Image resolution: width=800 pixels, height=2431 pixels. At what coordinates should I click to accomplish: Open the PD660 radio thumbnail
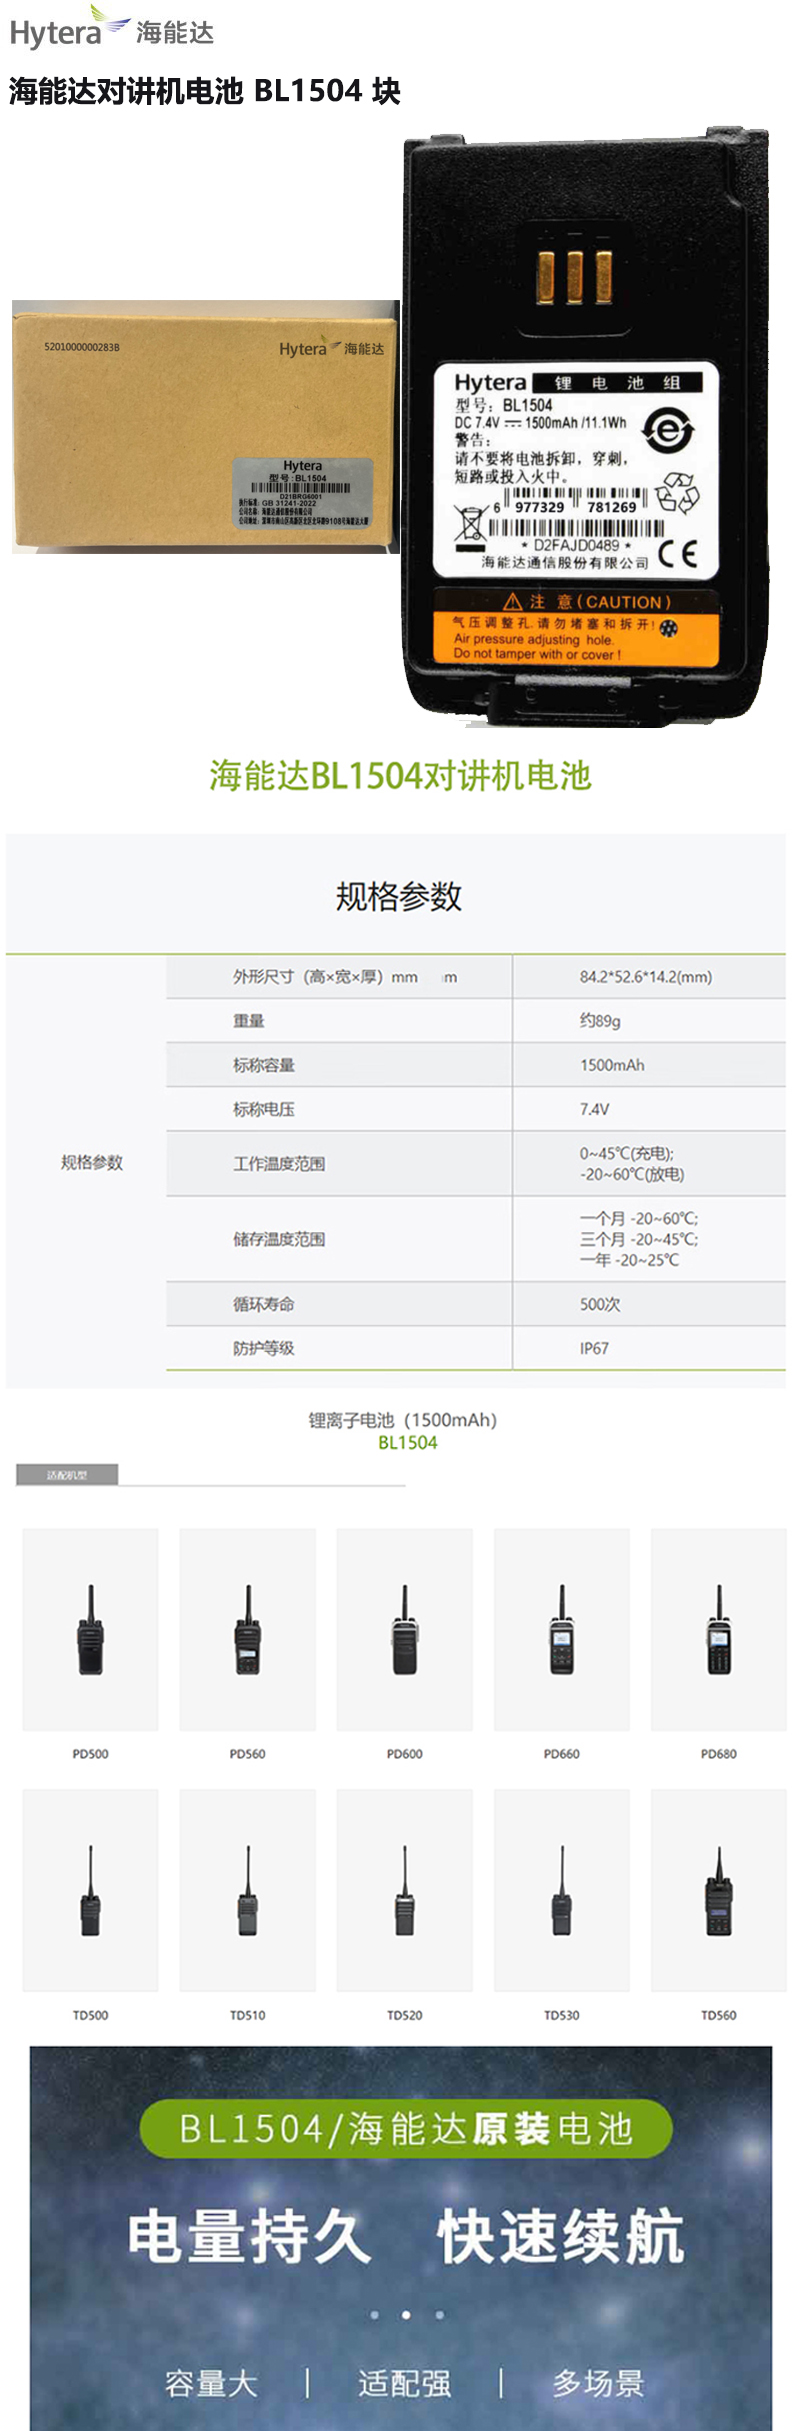tap(561, 1629)
